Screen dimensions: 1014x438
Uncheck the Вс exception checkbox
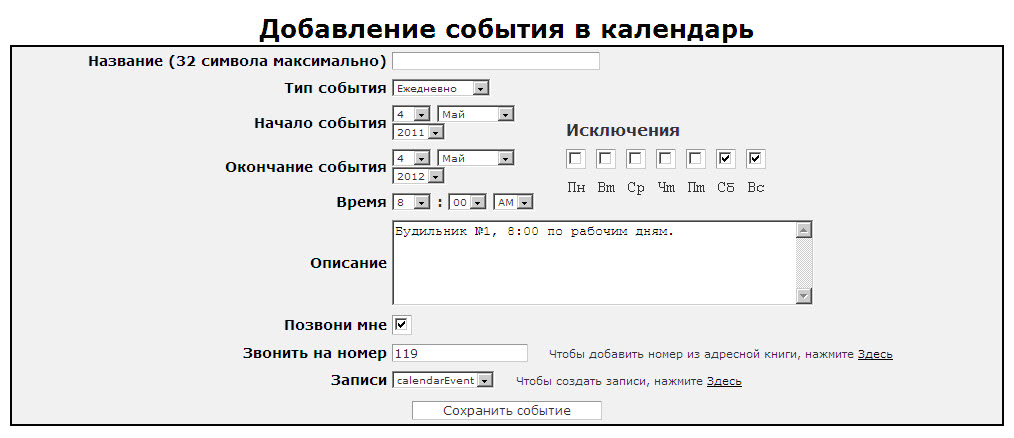click(x=755, y=159)
